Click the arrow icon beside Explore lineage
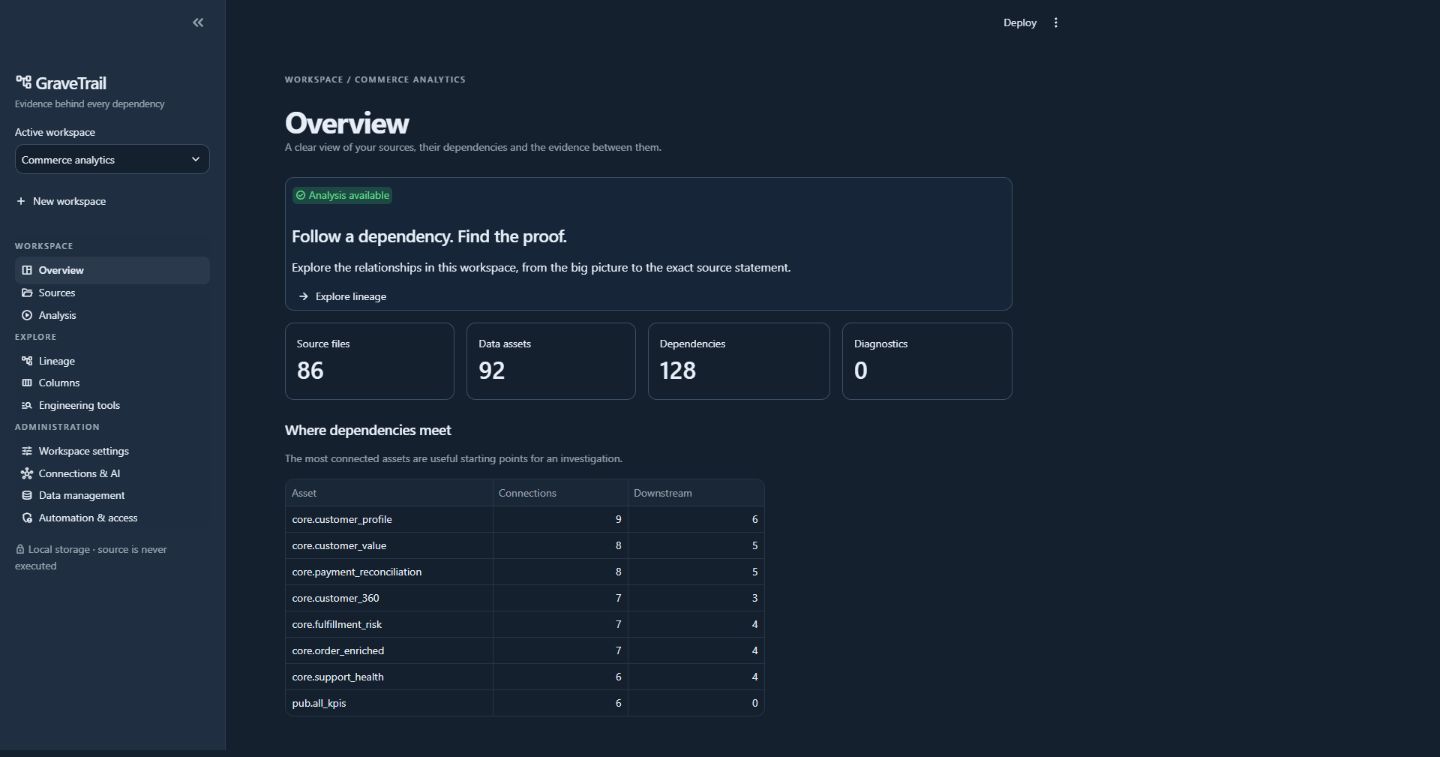Viewport: 1440px width, 757px height. point(304,297)
